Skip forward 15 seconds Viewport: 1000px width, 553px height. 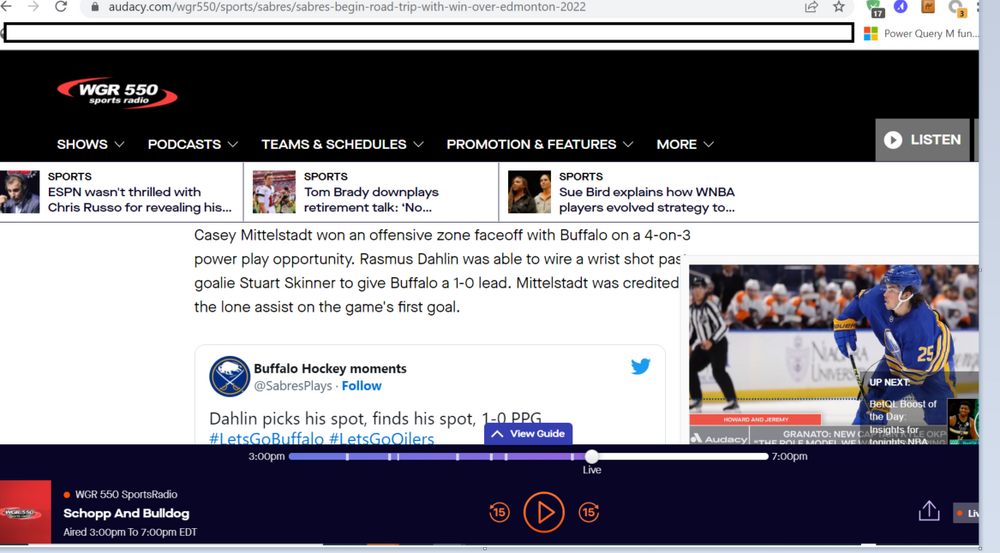[x=589, y=512]
